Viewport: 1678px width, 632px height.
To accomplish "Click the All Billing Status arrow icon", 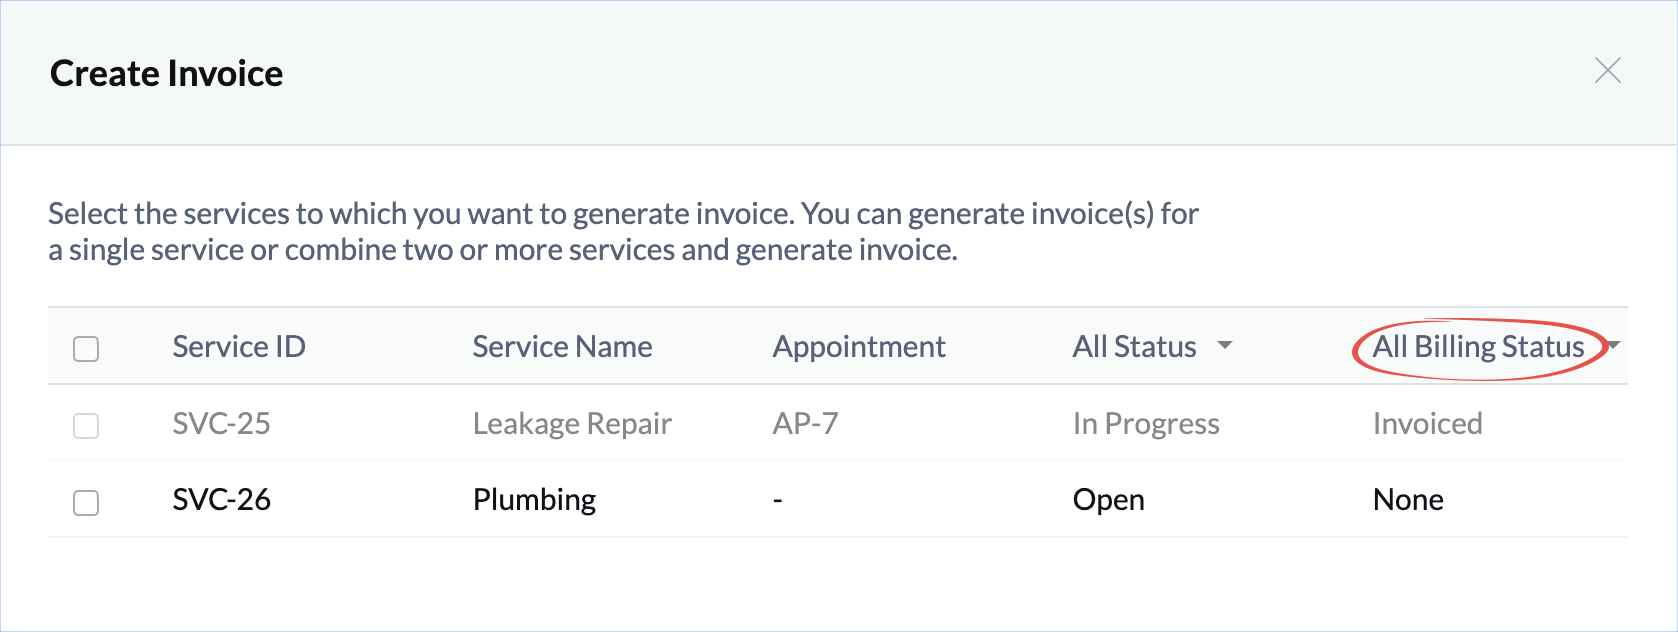I will tap(1613, 346).
